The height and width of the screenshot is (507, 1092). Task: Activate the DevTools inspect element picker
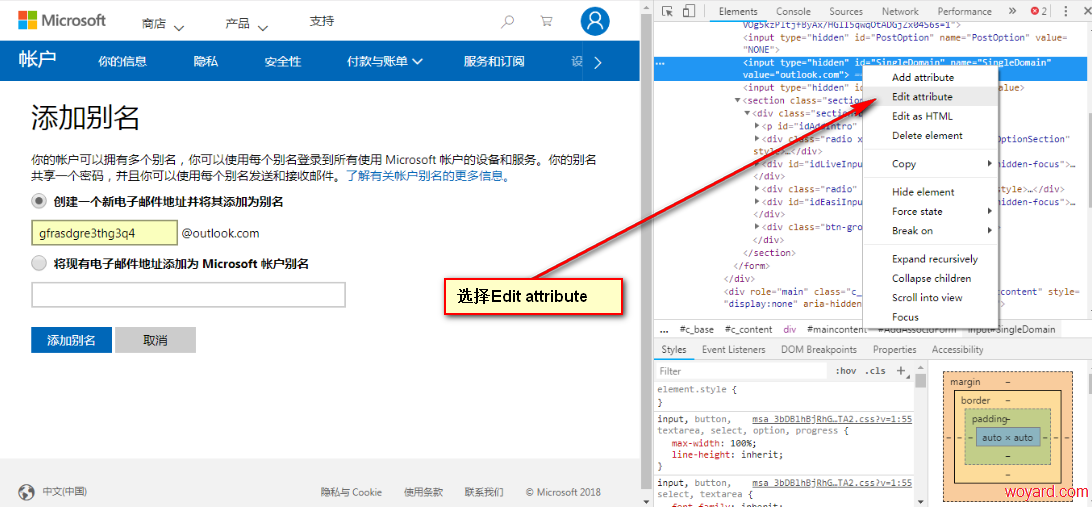[x=667, y=11]
